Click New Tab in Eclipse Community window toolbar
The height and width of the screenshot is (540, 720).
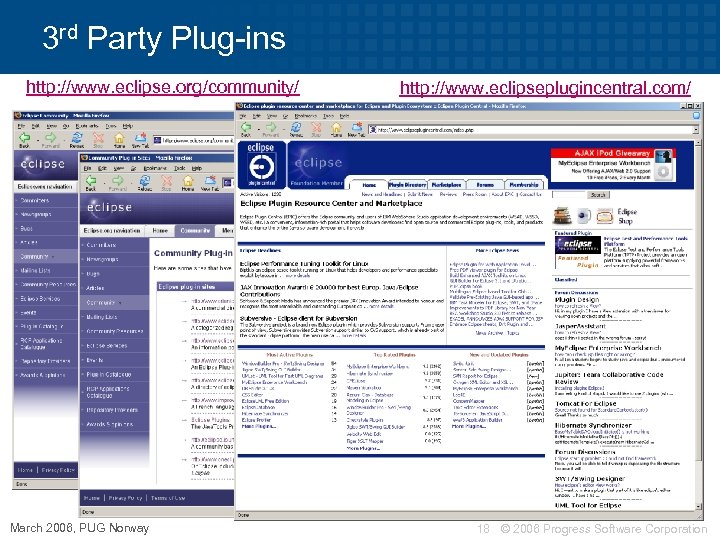(141, 139)
